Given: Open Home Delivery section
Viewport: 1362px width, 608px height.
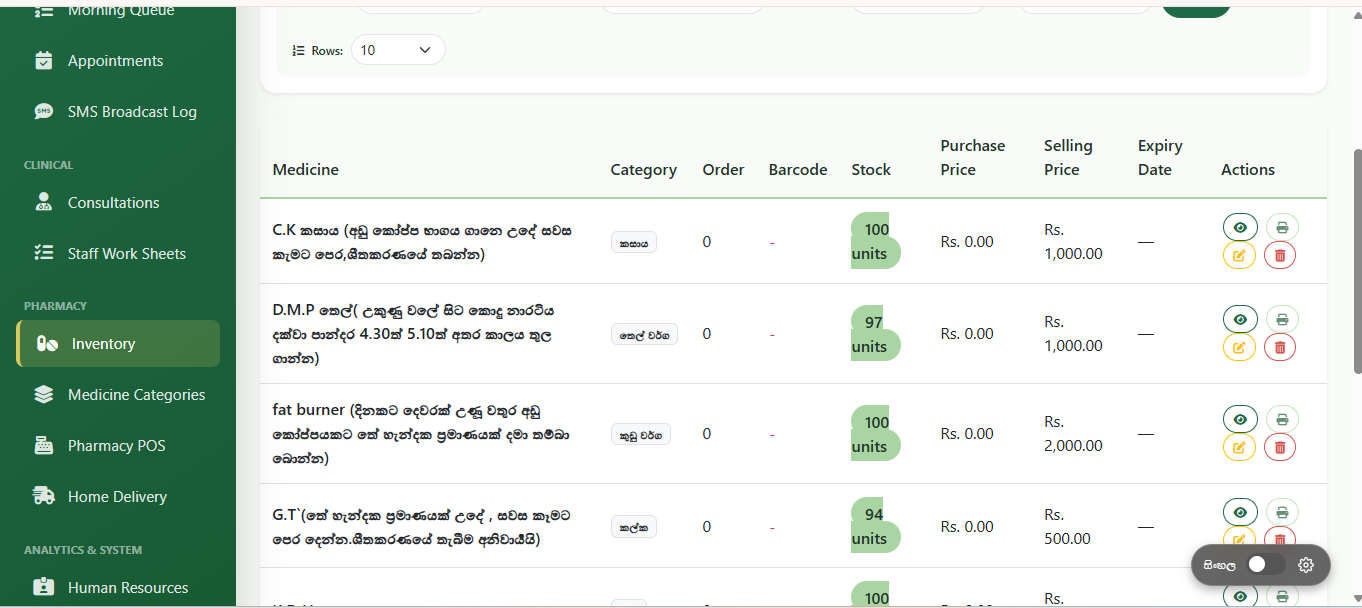Looking at the screenshot, I should [118, 497].
